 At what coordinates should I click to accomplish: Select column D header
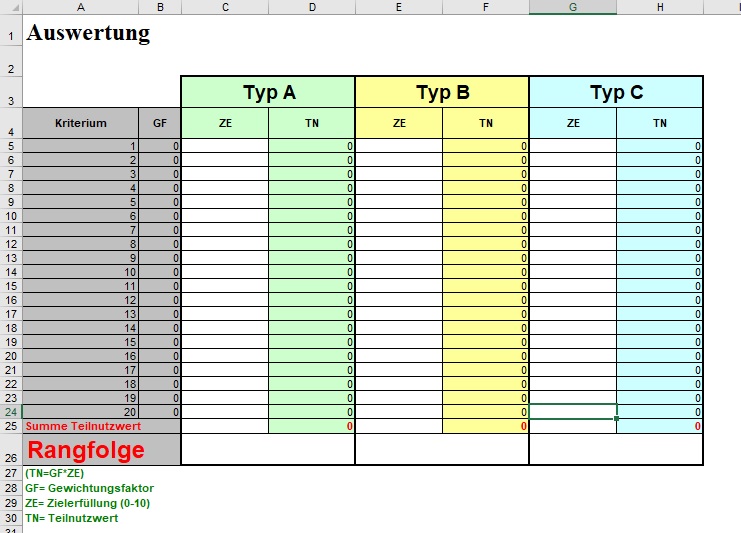click(311, 7)
